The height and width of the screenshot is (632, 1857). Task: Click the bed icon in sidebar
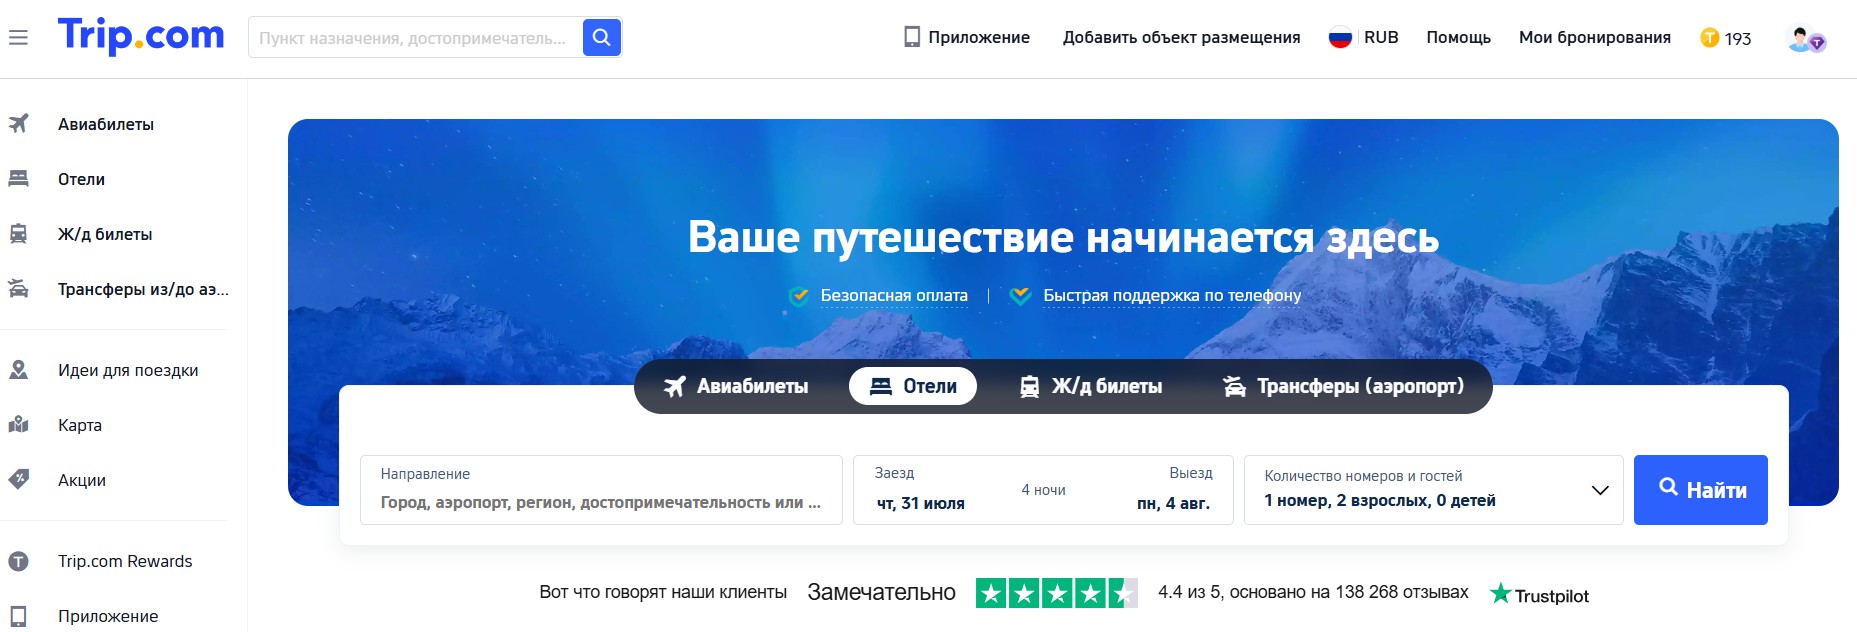(19, 179)
